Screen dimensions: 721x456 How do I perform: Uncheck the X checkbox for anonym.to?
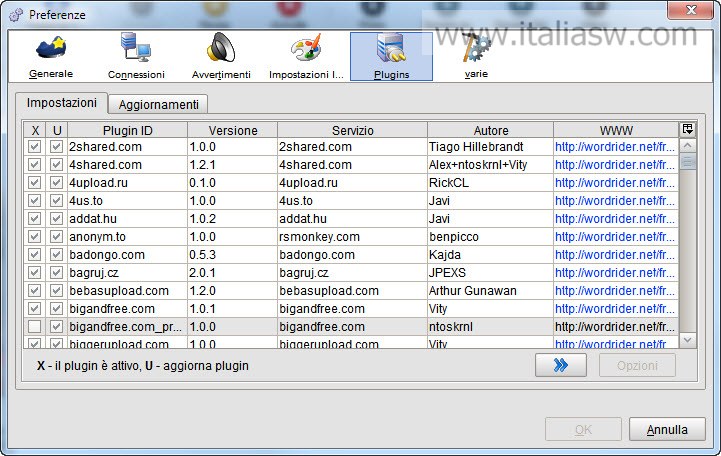(34, 236)
